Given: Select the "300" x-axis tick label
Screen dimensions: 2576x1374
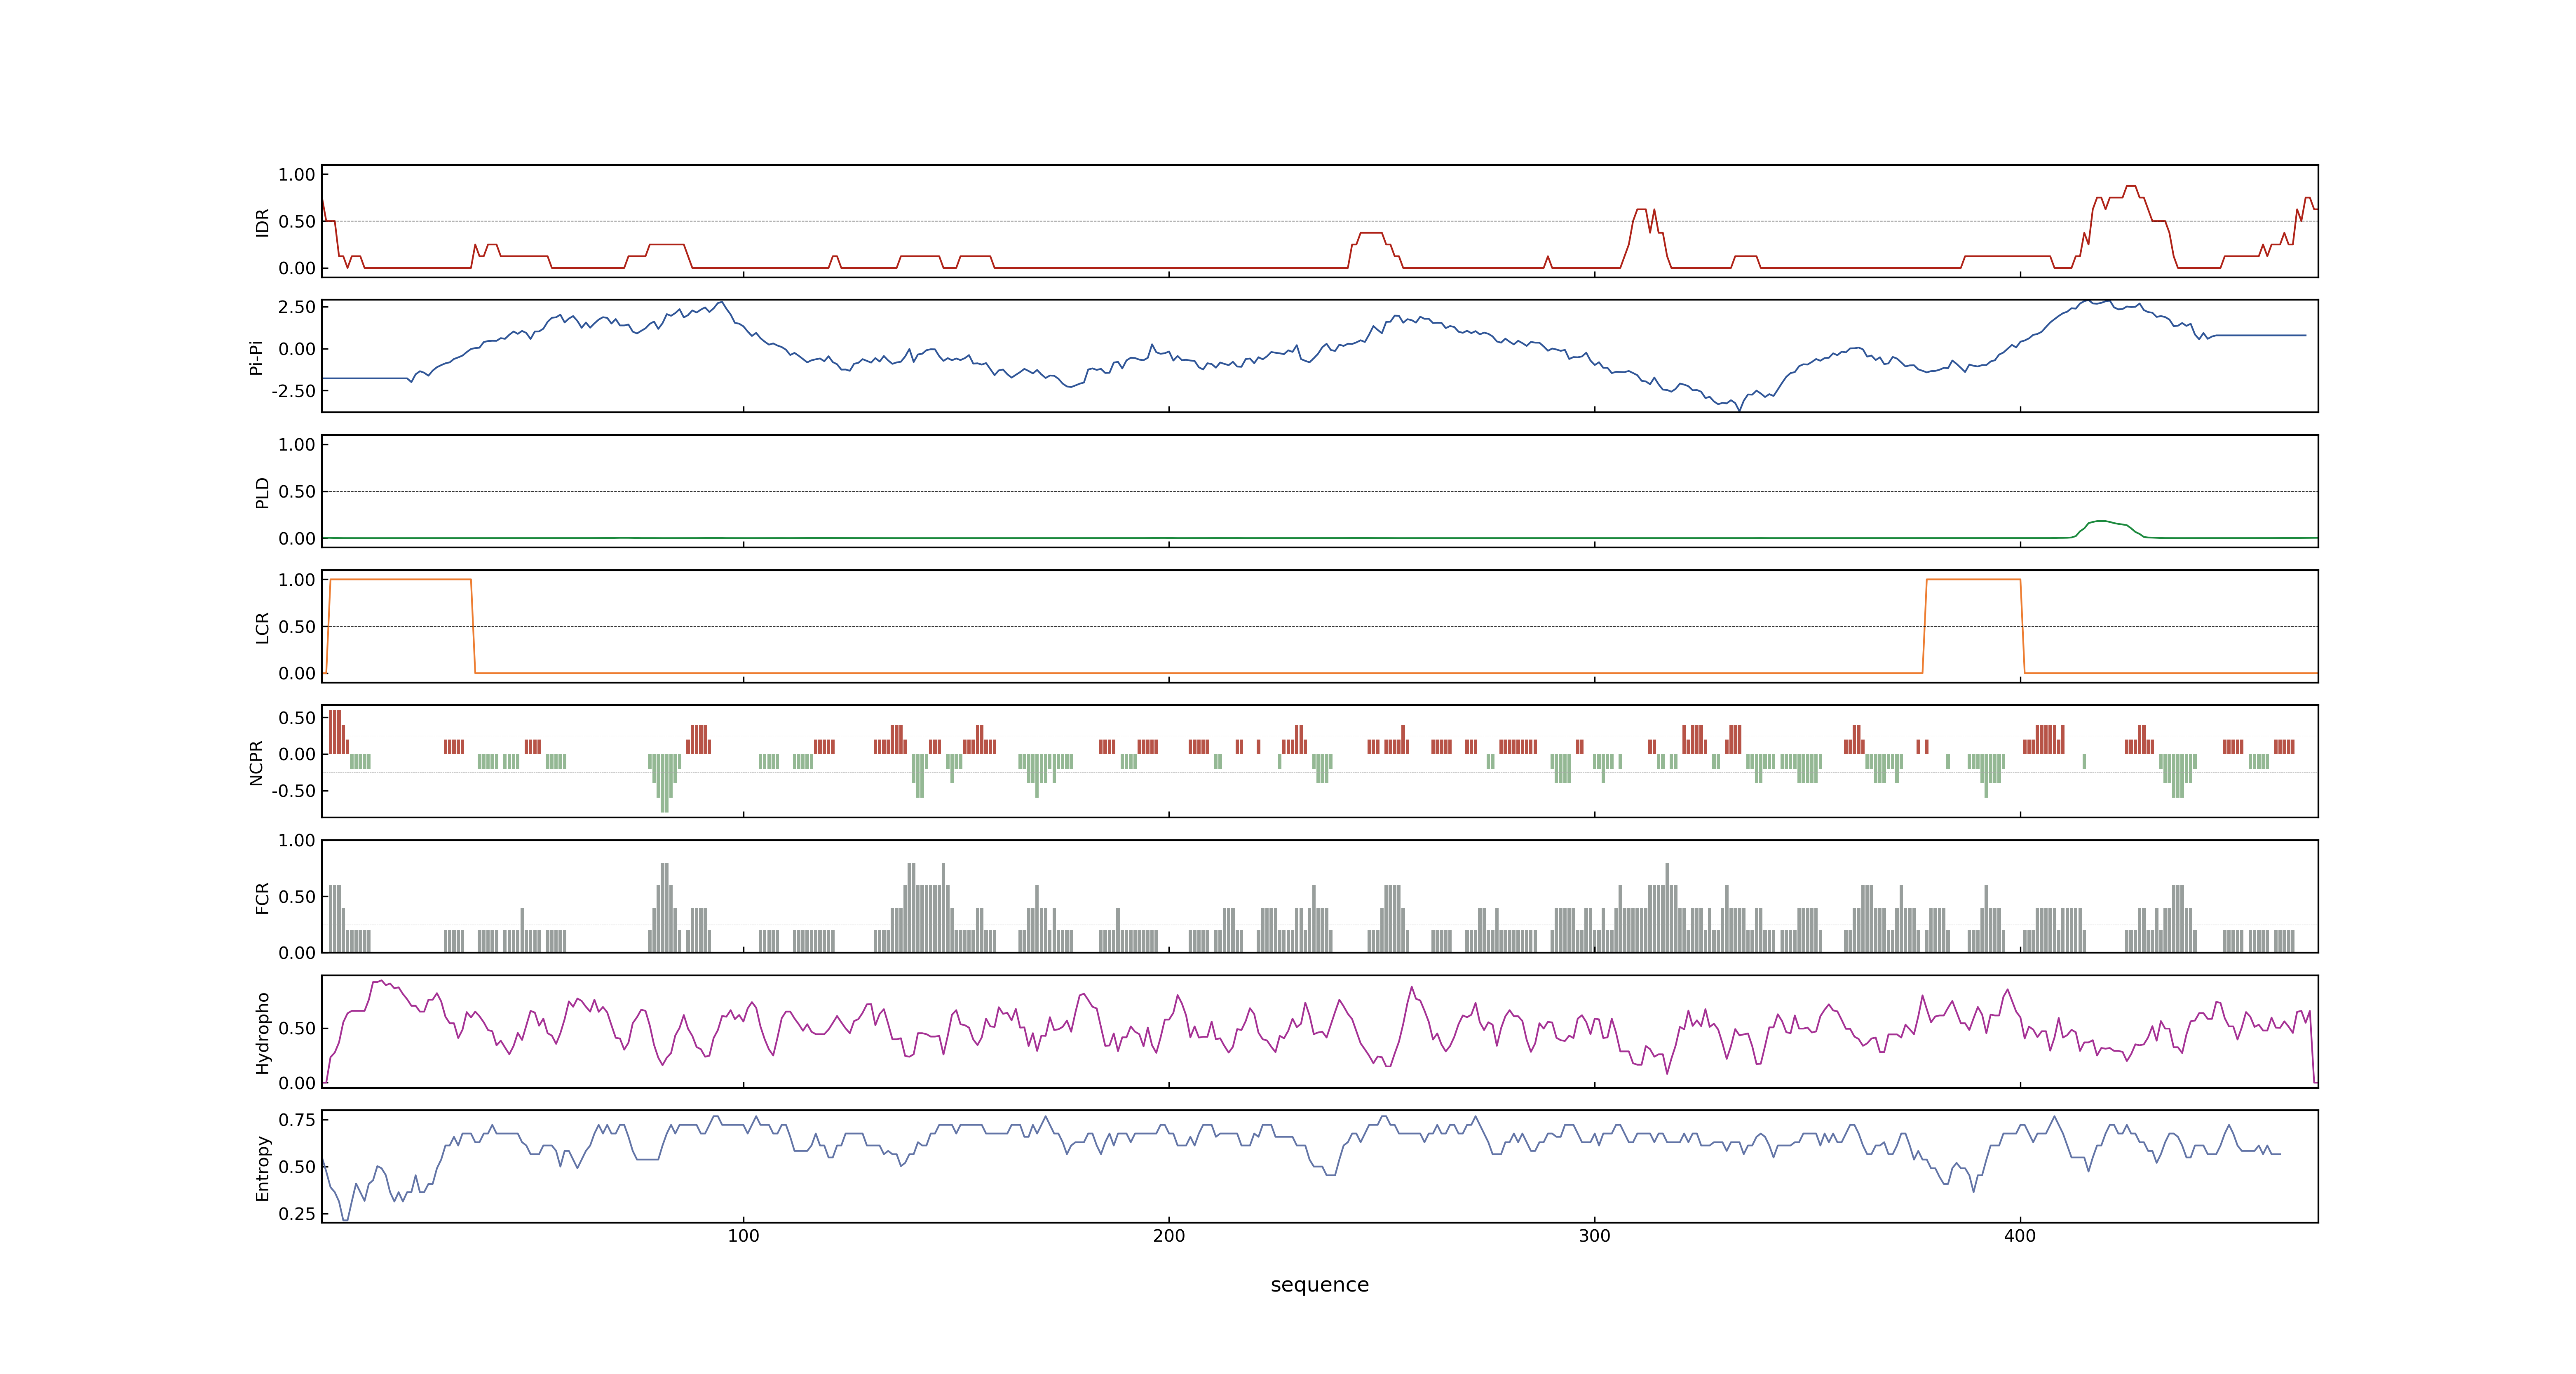Looking at the screenshot, I should (x=1594, y=1236).
